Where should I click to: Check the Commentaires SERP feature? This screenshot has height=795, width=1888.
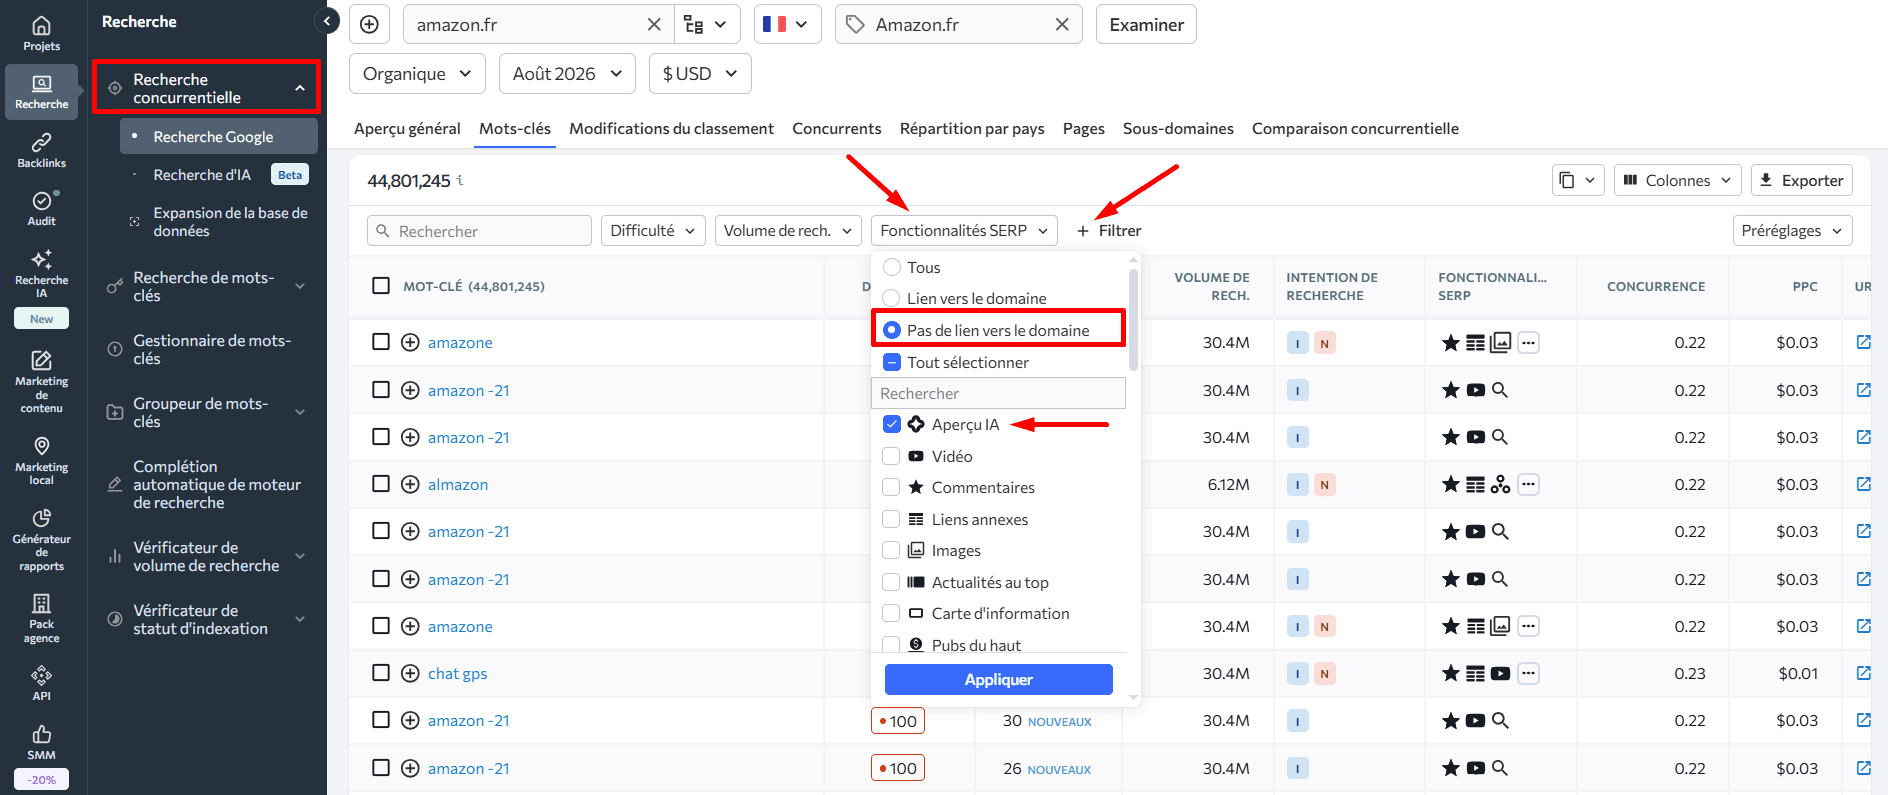click(892, 488)
